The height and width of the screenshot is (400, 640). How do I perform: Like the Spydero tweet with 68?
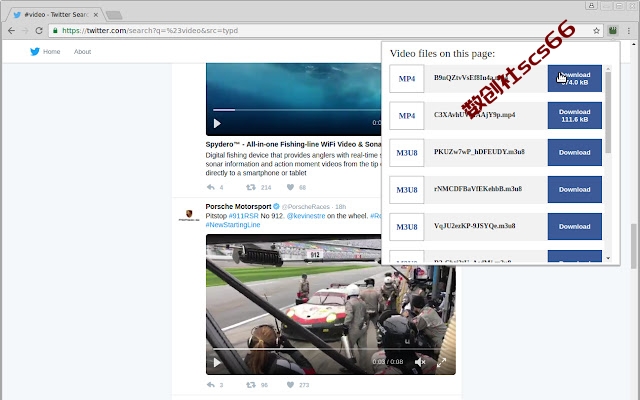(290, 187)
